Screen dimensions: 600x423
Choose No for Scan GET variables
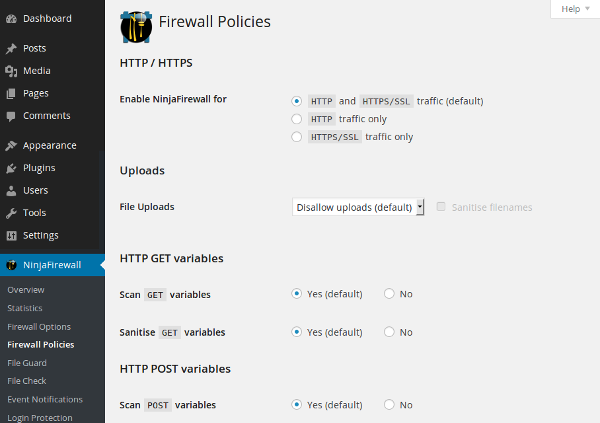pos(389,294)
